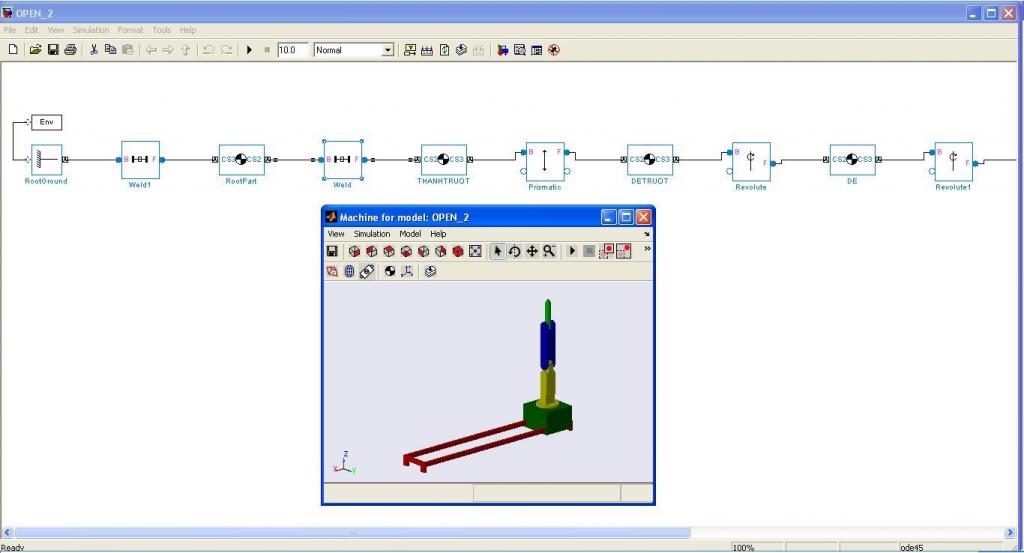Toggle convex hulls display icon

tap(332, 272)
